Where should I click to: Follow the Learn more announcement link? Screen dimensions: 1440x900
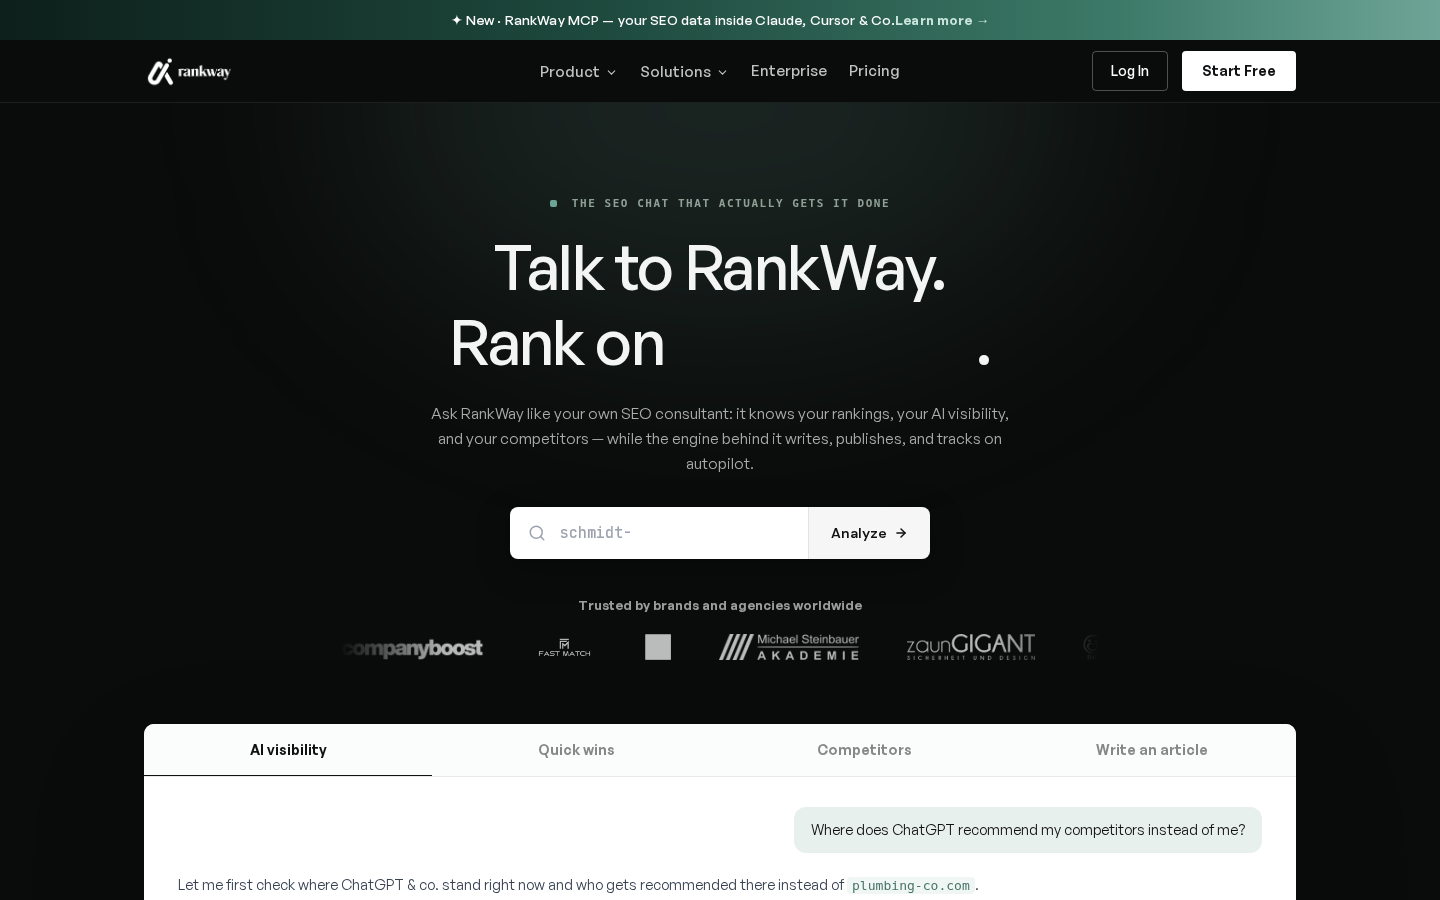[942, 20]
